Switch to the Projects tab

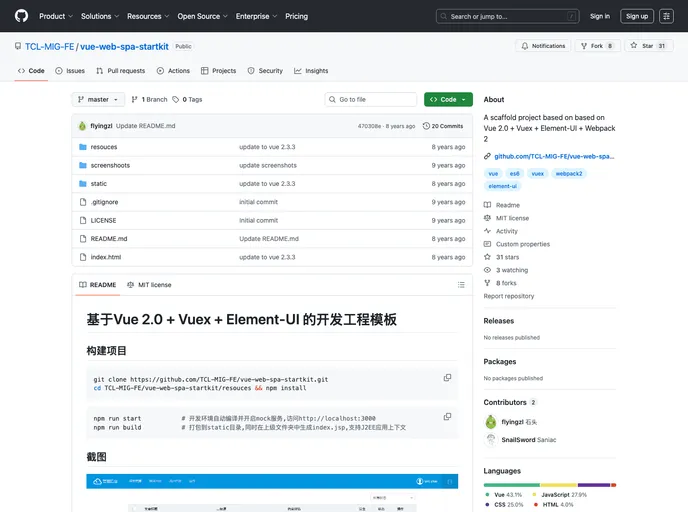(219, 71)
